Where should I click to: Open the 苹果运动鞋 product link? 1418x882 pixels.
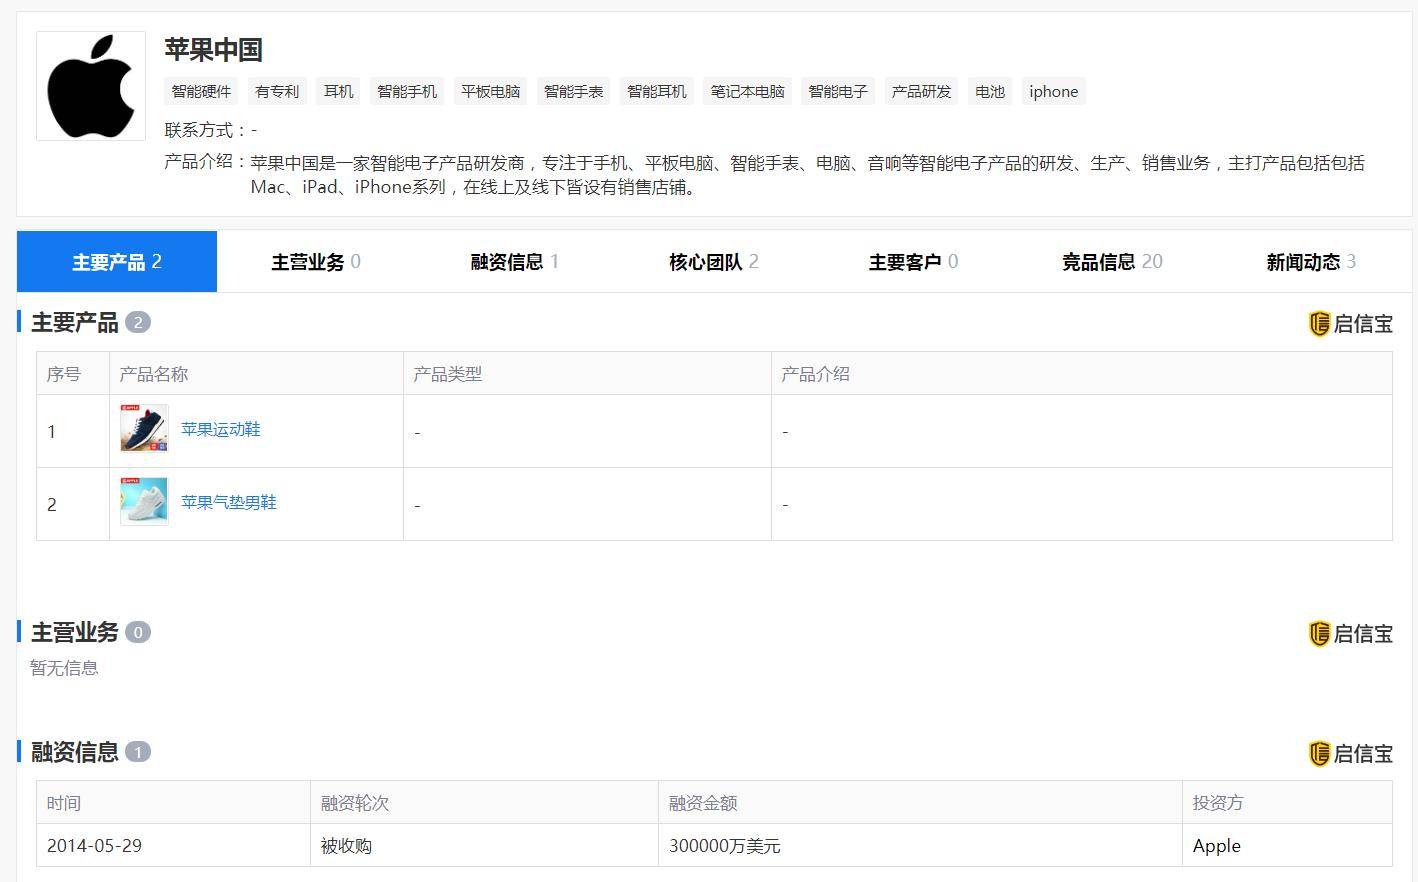pyautogui.click(x=220, y=429)
